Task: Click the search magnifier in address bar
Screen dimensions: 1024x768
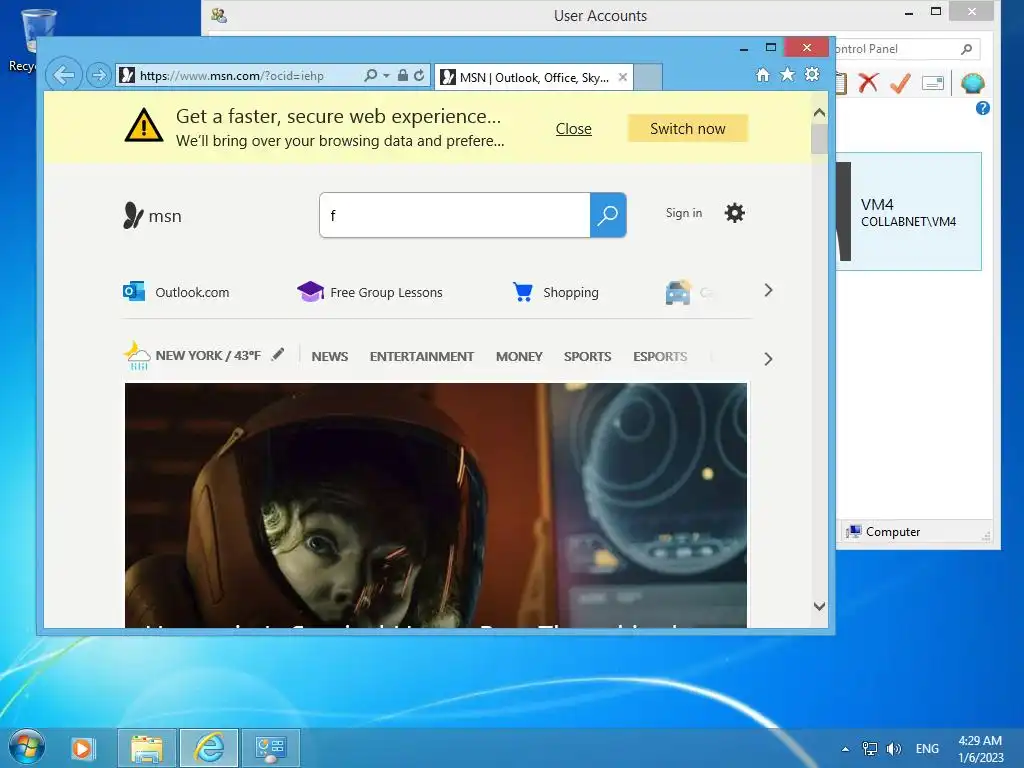Action: click(x=370, y=76)
